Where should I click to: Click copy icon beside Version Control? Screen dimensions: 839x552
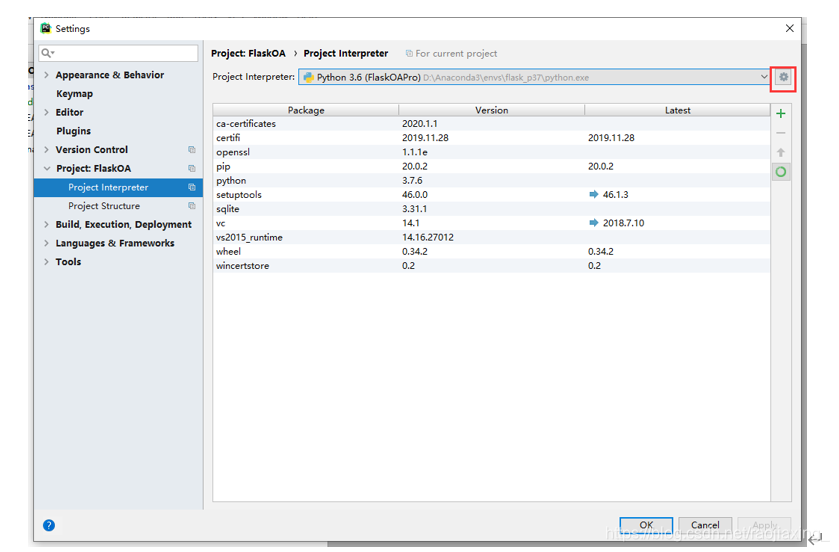tap(192, 150)
